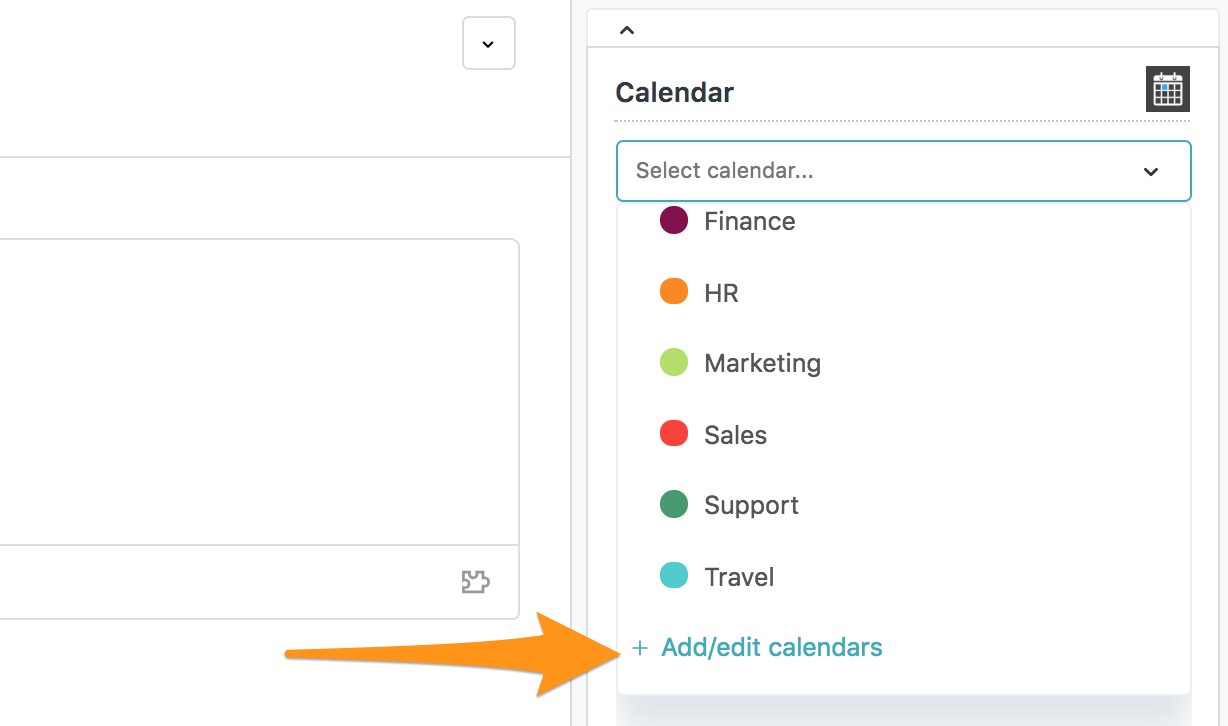
Task: Click the teal Travel color dot
Action: (x=674, y=575)
